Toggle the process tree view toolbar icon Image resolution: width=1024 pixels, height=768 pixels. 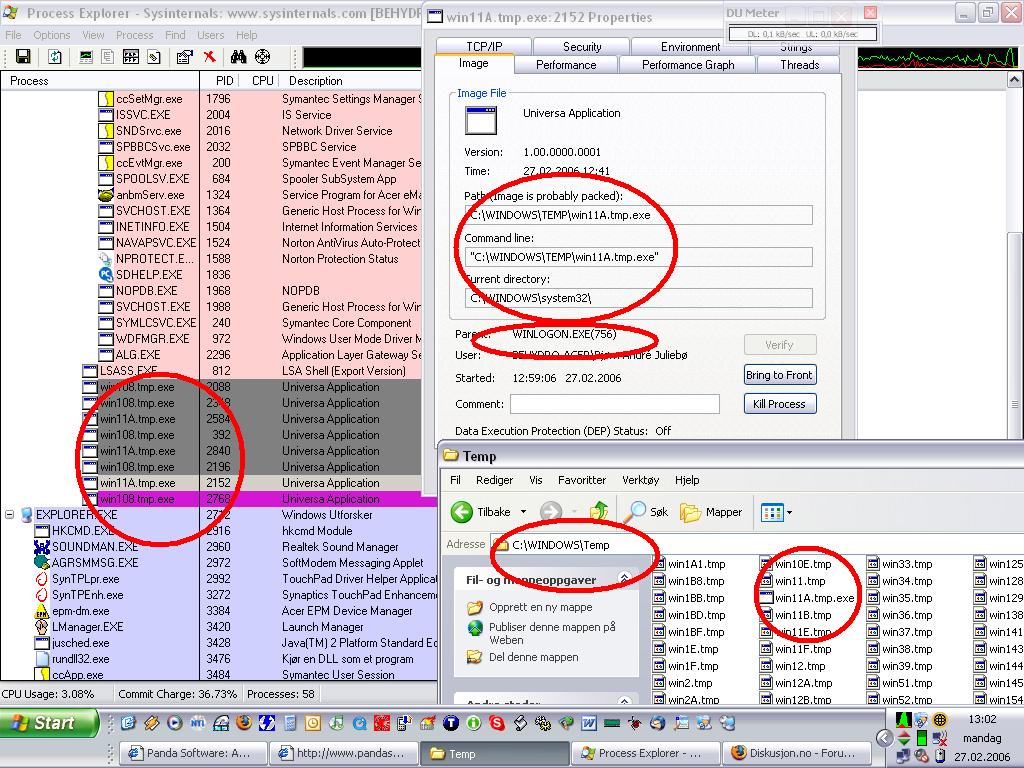pyautogui.click(x=107, y=57)
